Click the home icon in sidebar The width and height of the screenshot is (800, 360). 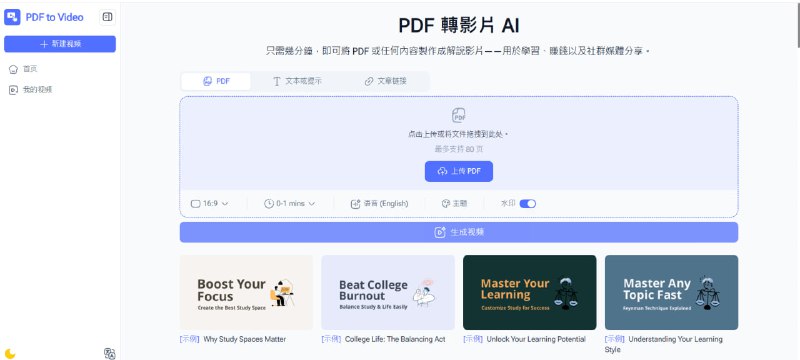(13, 69)
